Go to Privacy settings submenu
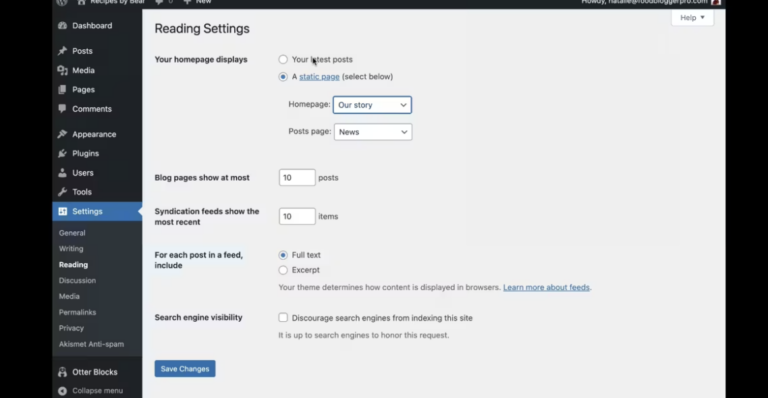 coord(72,328)
